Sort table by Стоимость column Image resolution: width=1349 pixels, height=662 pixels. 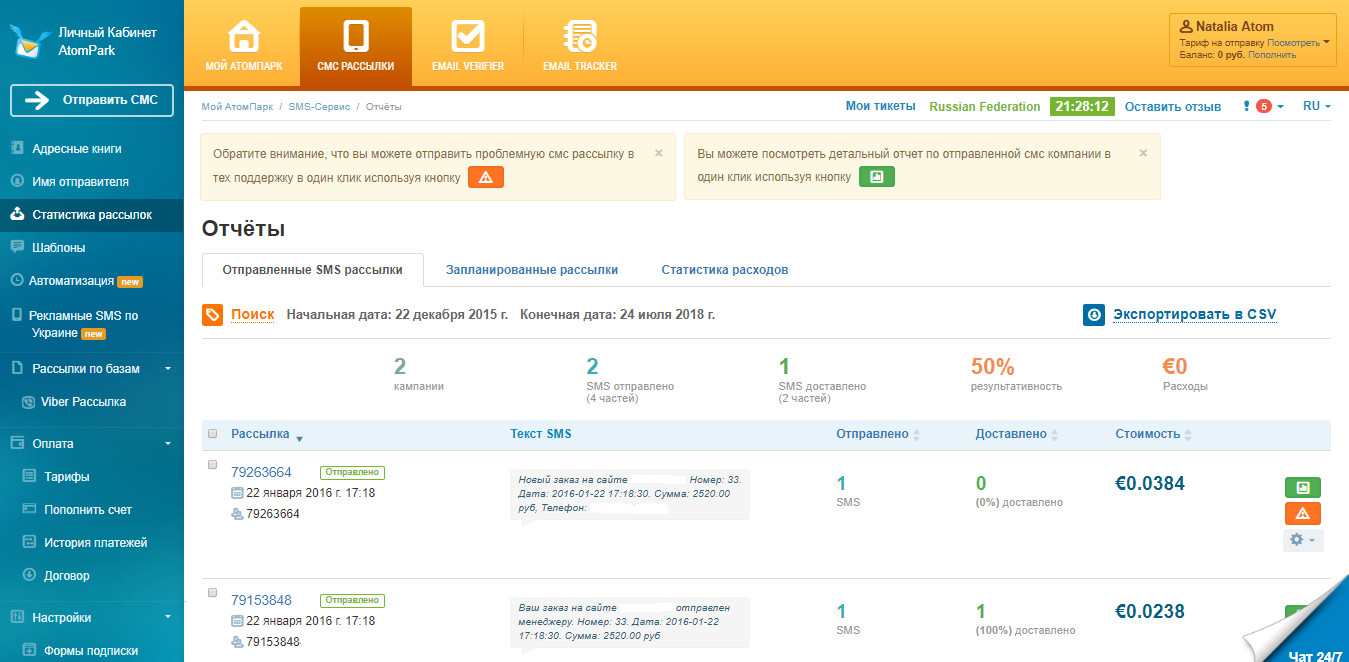(x=1154, y=434)
